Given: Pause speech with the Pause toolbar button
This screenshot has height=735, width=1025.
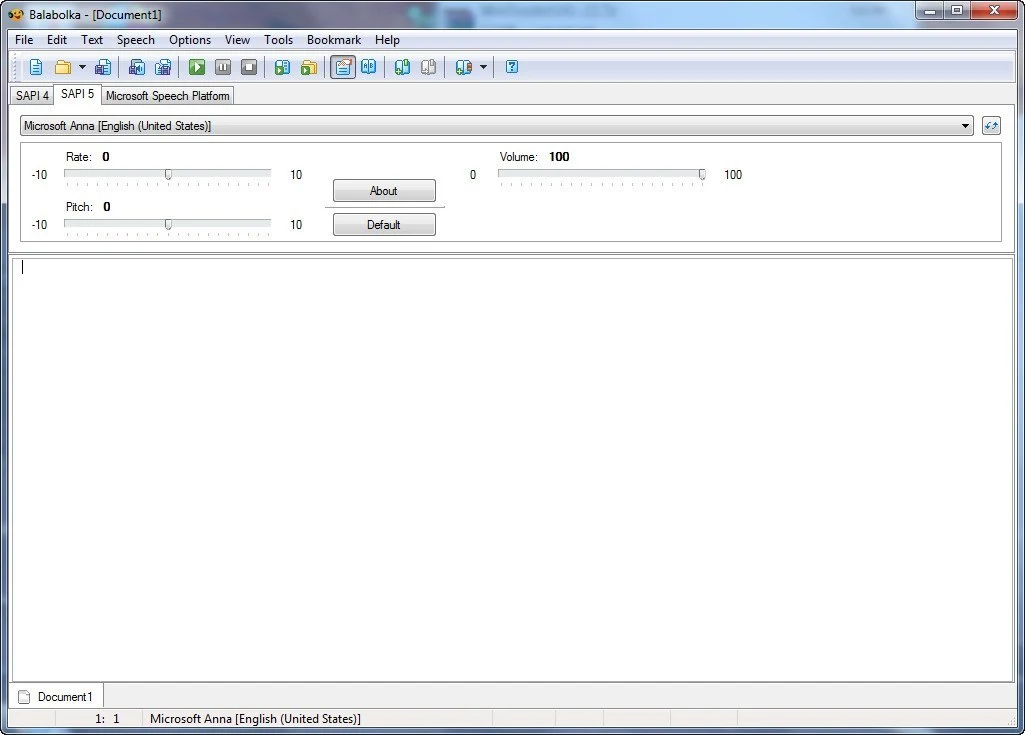Looking at the screenshot, I should click(x=223, y=67).
